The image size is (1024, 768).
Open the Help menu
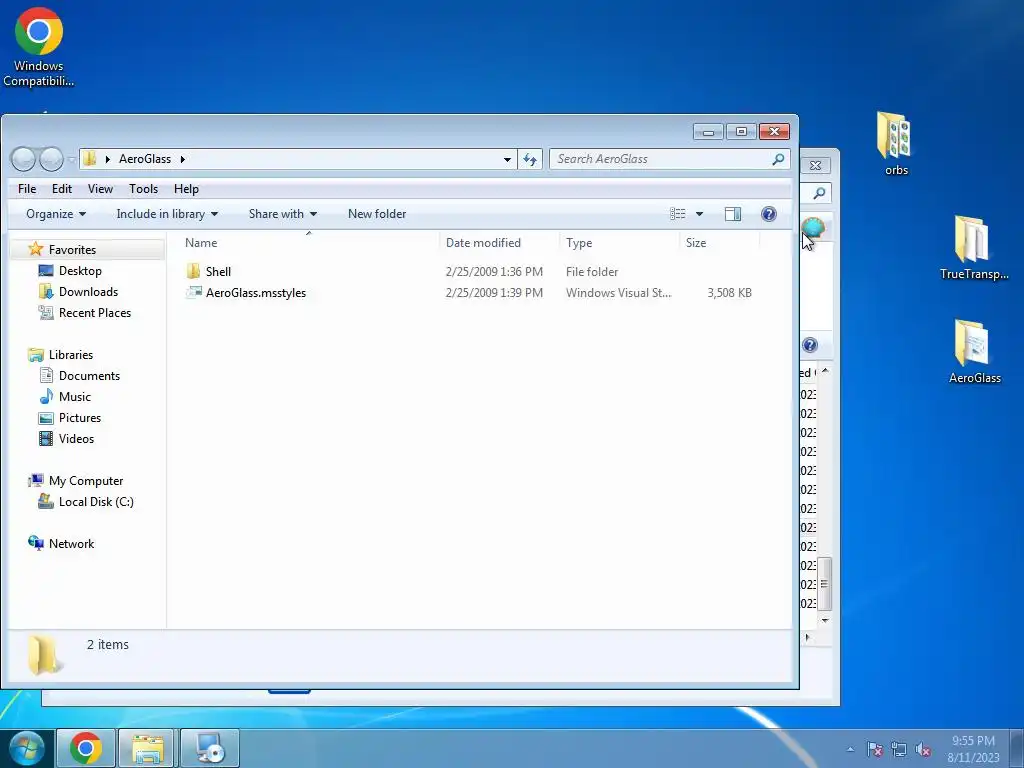click(186, 189)
